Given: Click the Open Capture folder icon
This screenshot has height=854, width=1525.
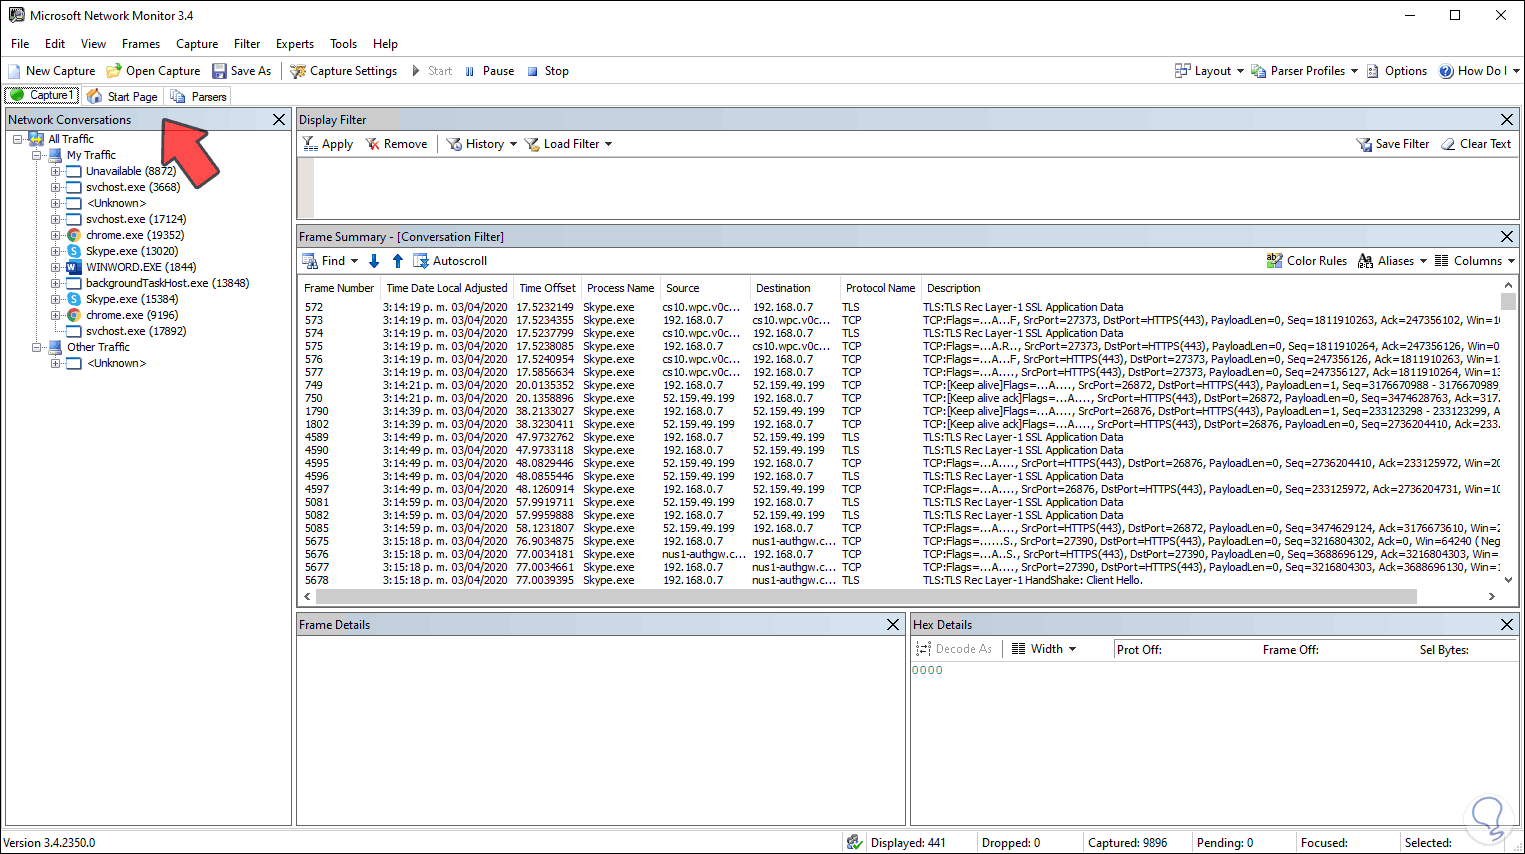Looking at the screenshot, I should point(114,71).
